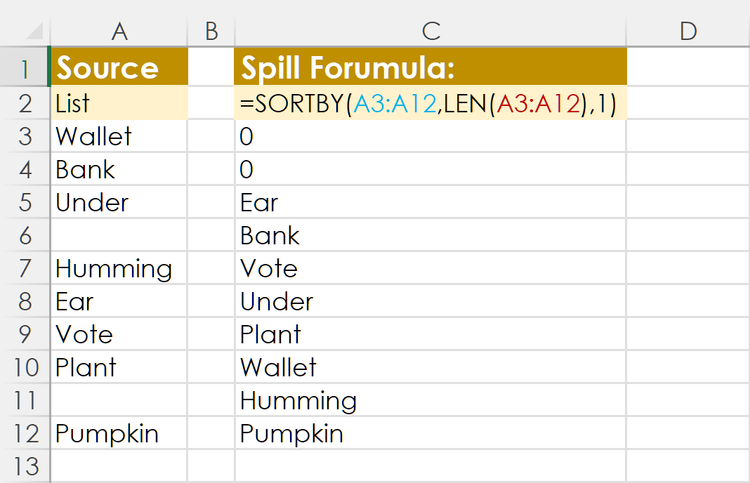Click the Select All corner triangle

34,31
